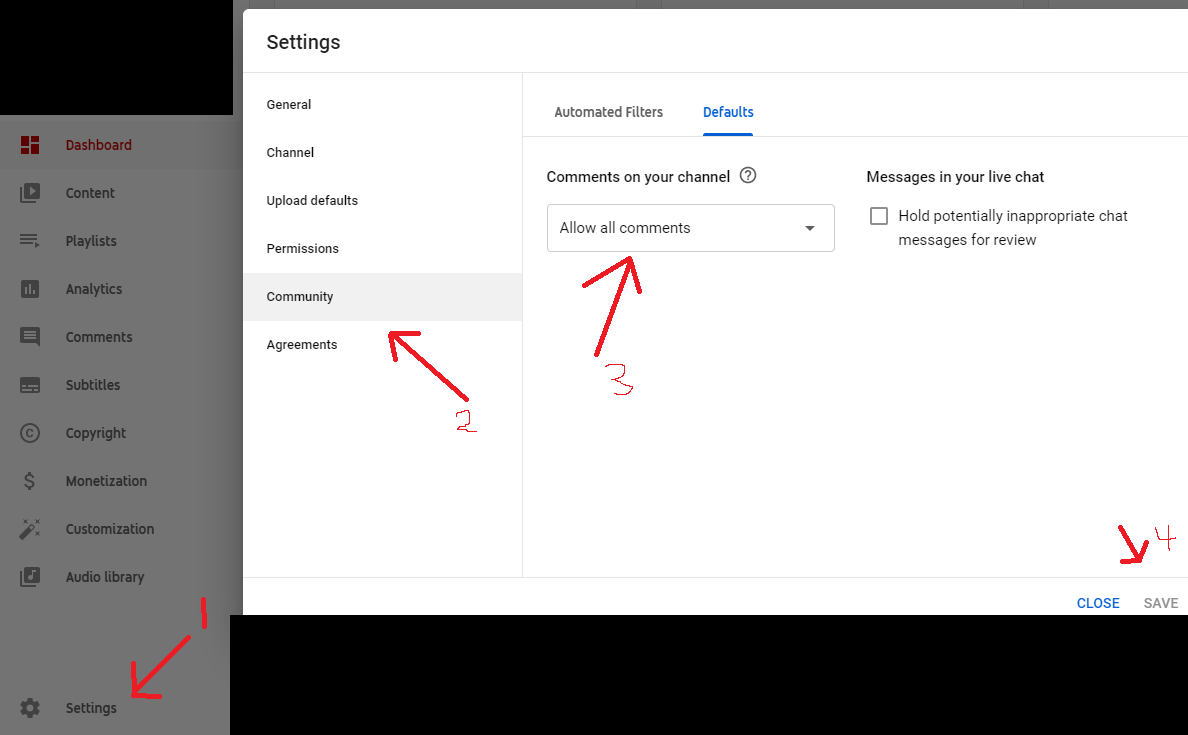
Task: Open the Allow all comments dropdown
Action: (690, 227)
